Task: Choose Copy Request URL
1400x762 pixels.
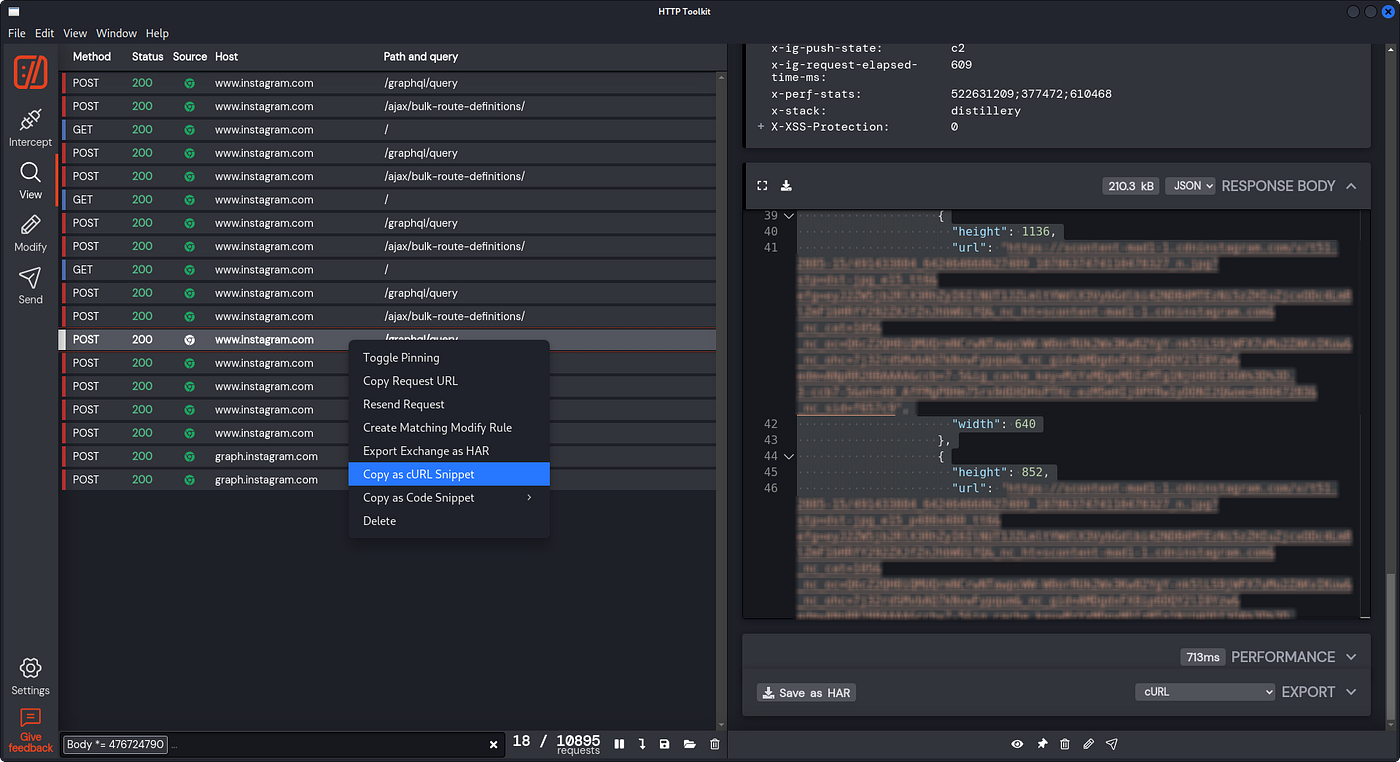Action: coord(449,381)
